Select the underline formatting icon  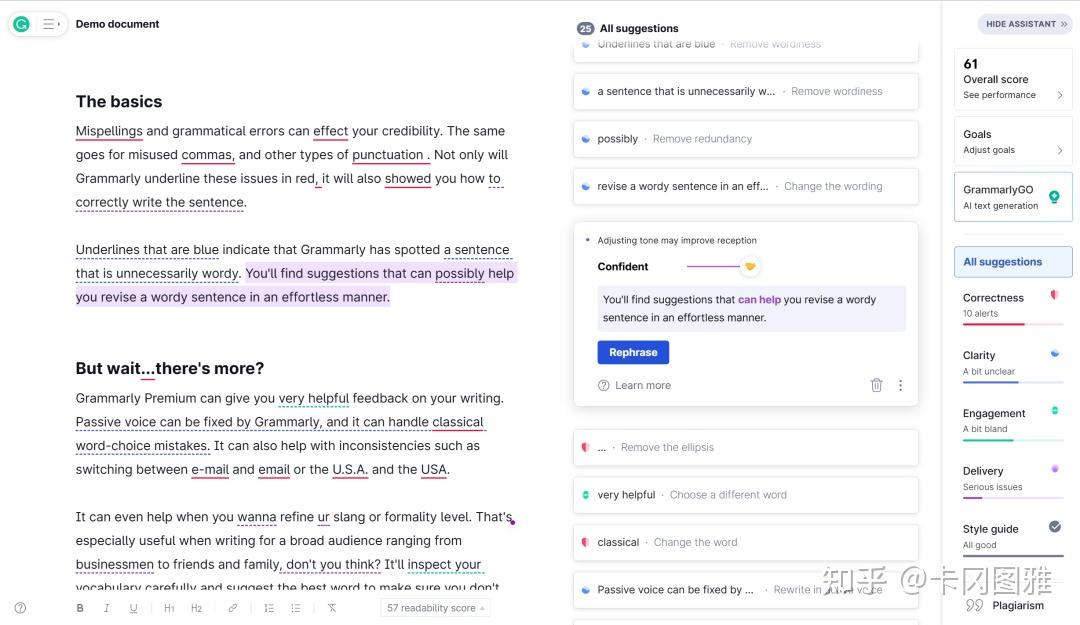click(134, 607)
